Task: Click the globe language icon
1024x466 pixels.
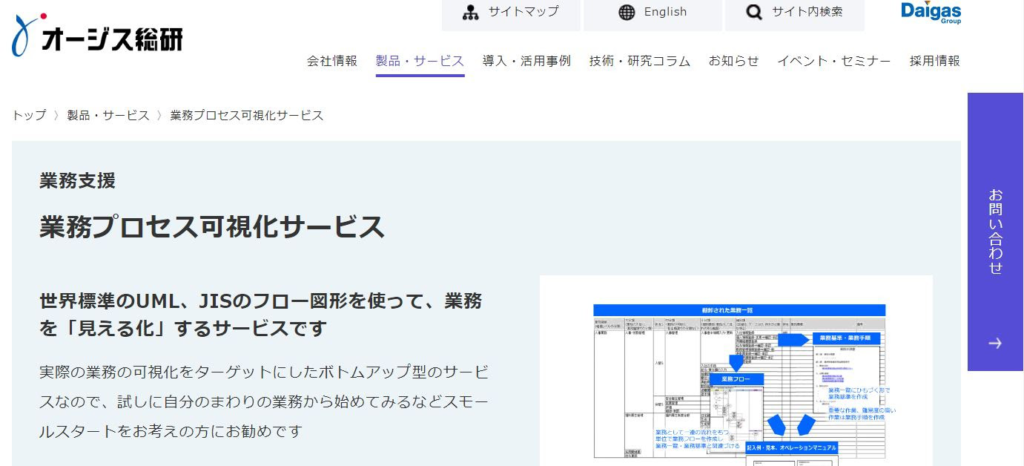Action: coord(627,13)
